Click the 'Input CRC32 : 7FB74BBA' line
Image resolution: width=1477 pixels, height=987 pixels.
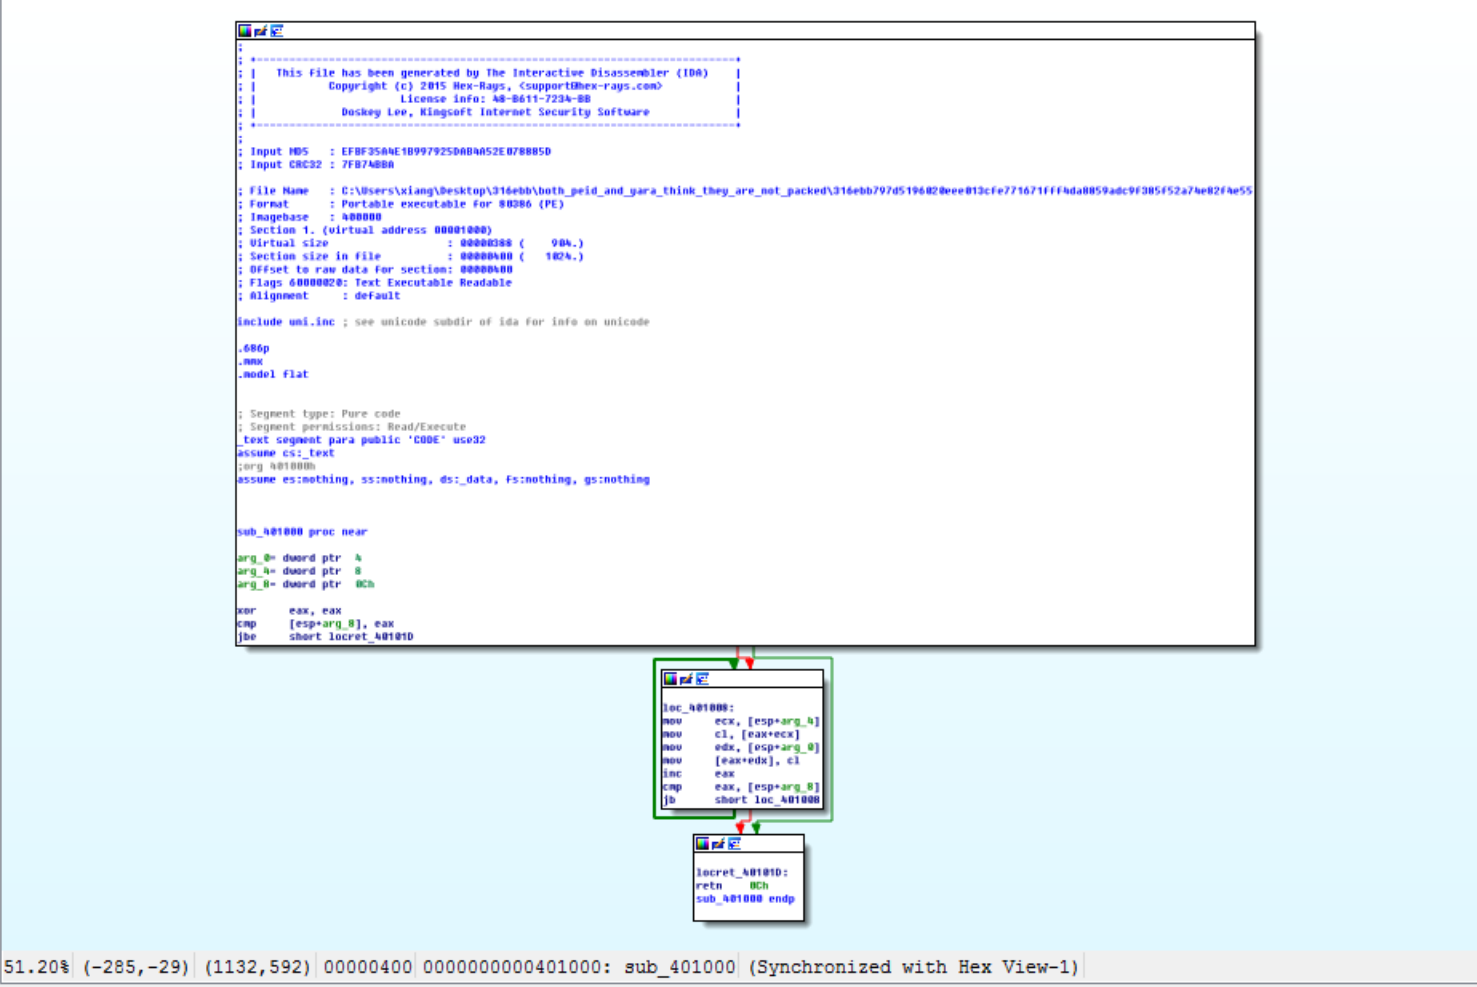(316, 165)
